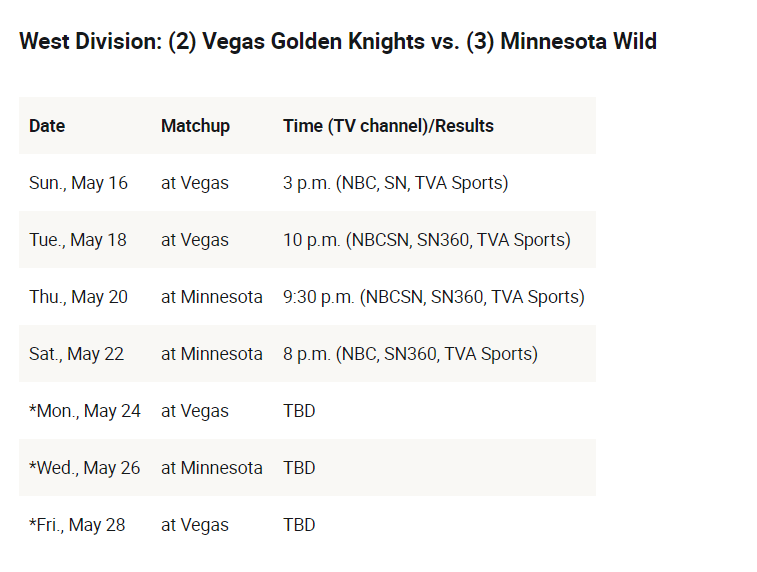The image size is (757, 572).
Task: Click the West Division series heading
Action: point(338,42)
